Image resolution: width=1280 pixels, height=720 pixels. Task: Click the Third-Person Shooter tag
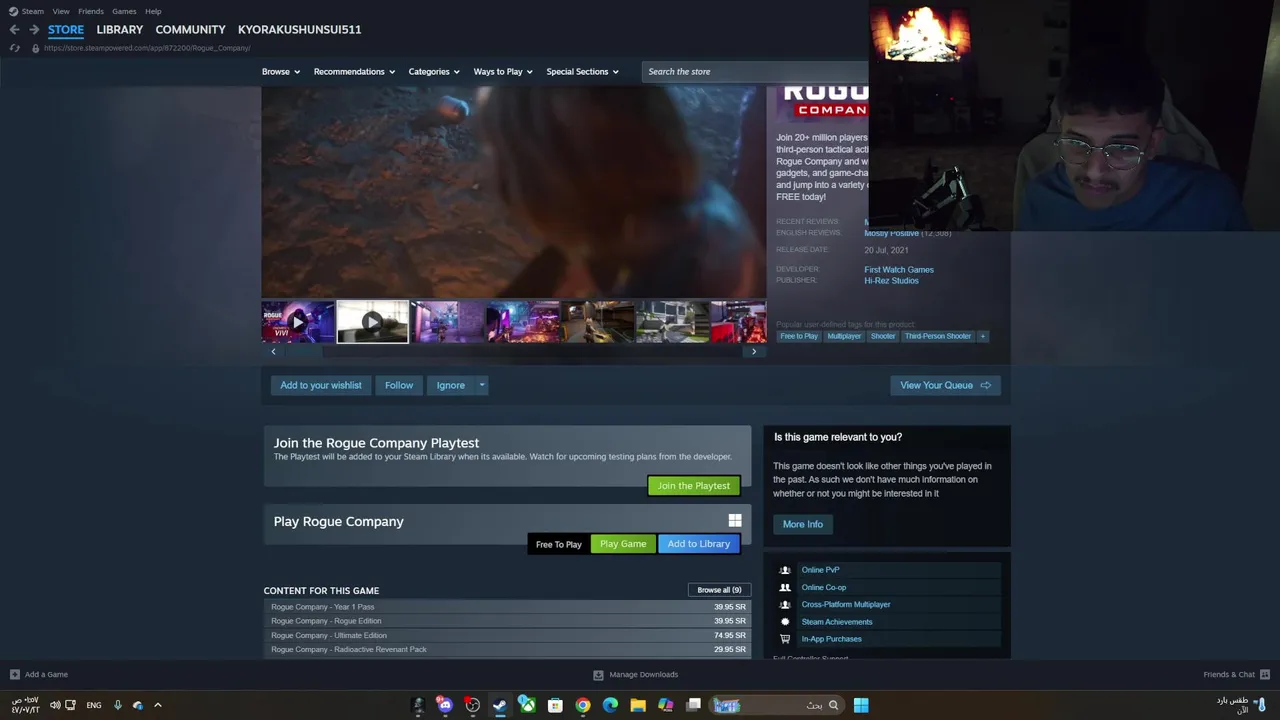pyautogui.click(x=938, y=336)
